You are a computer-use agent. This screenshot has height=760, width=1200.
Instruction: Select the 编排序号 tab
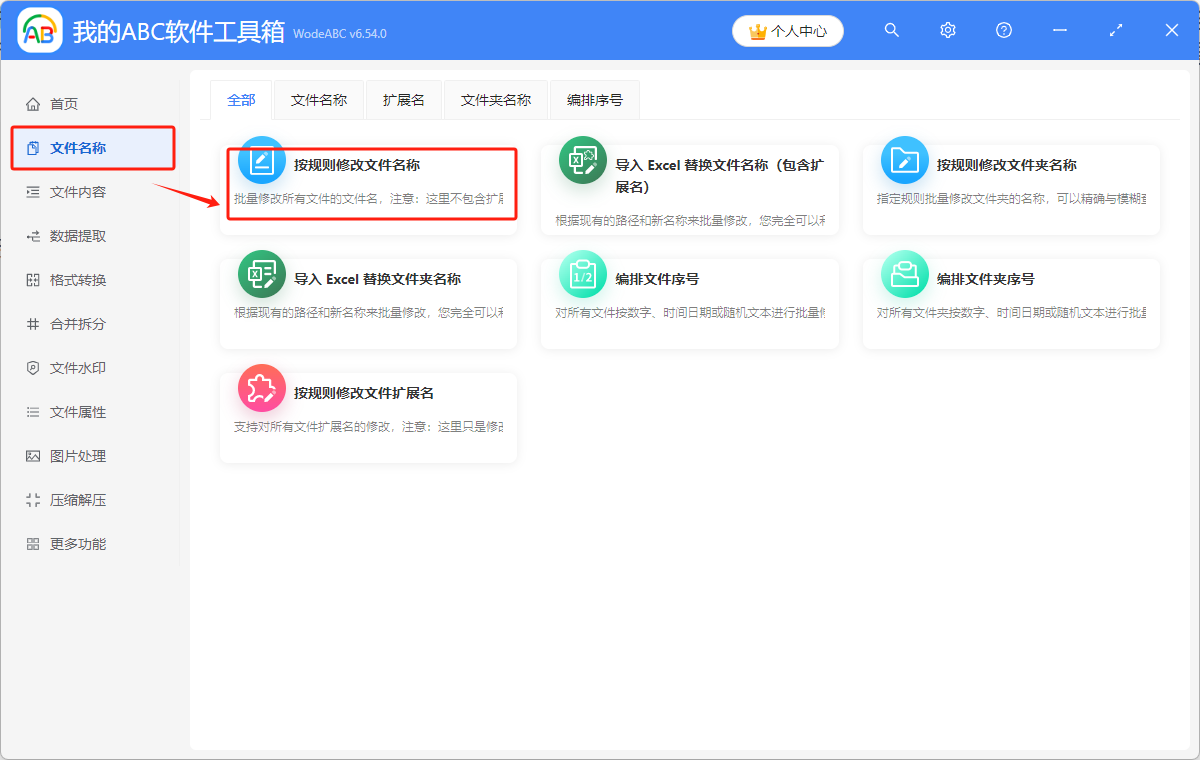pos(594,99)
